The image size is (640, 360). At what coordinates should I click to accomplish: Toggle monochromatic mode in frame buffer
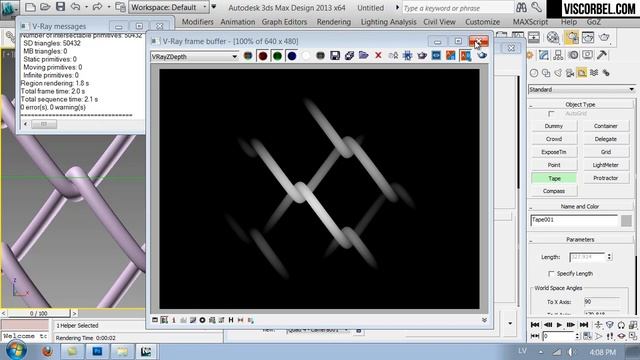(x=320, y=56)
